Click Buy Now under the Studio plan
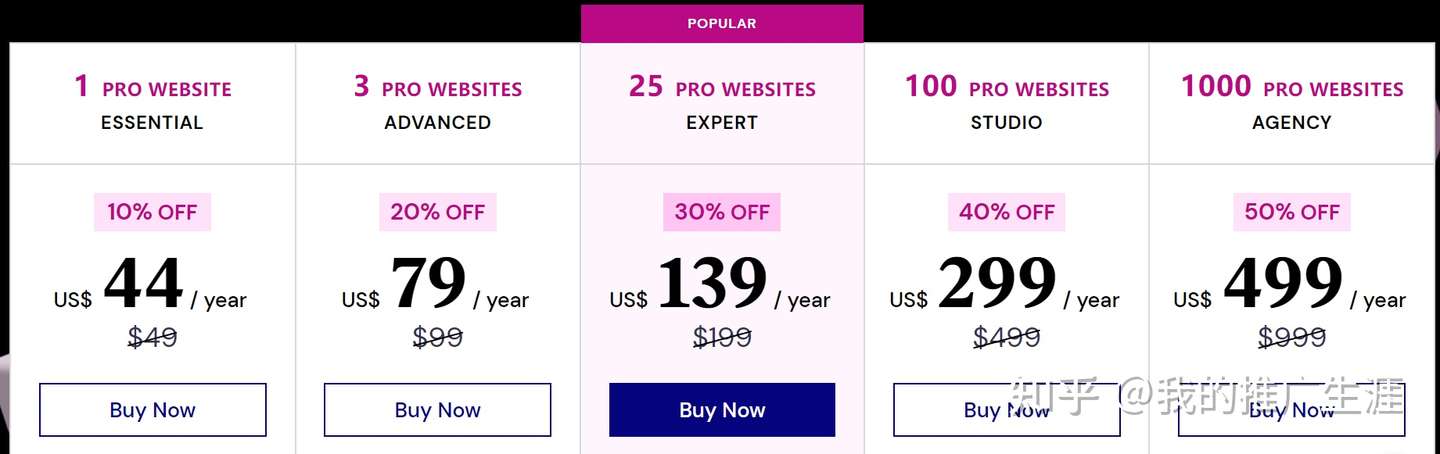 (x=1006, y=410)
